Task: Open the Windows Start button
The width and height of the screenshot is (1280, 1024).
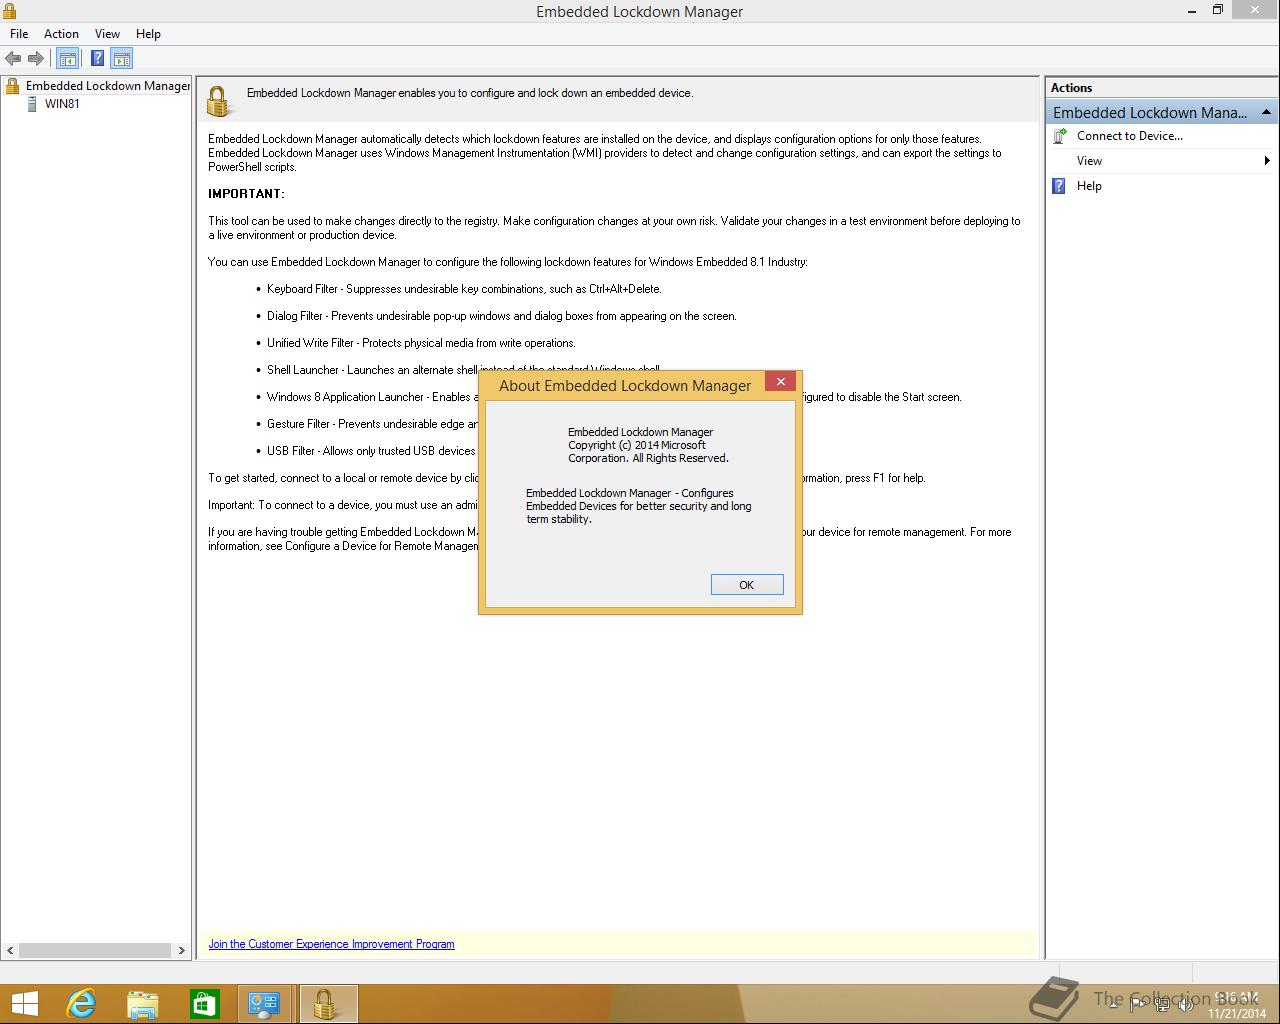Action: click(x=24, y=1004)
